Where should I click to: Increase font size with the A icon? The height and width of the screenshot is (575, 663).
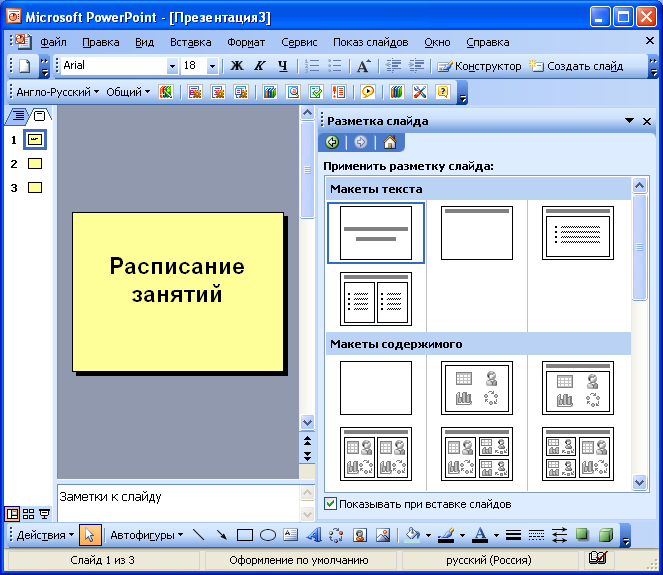coord(364,66)
